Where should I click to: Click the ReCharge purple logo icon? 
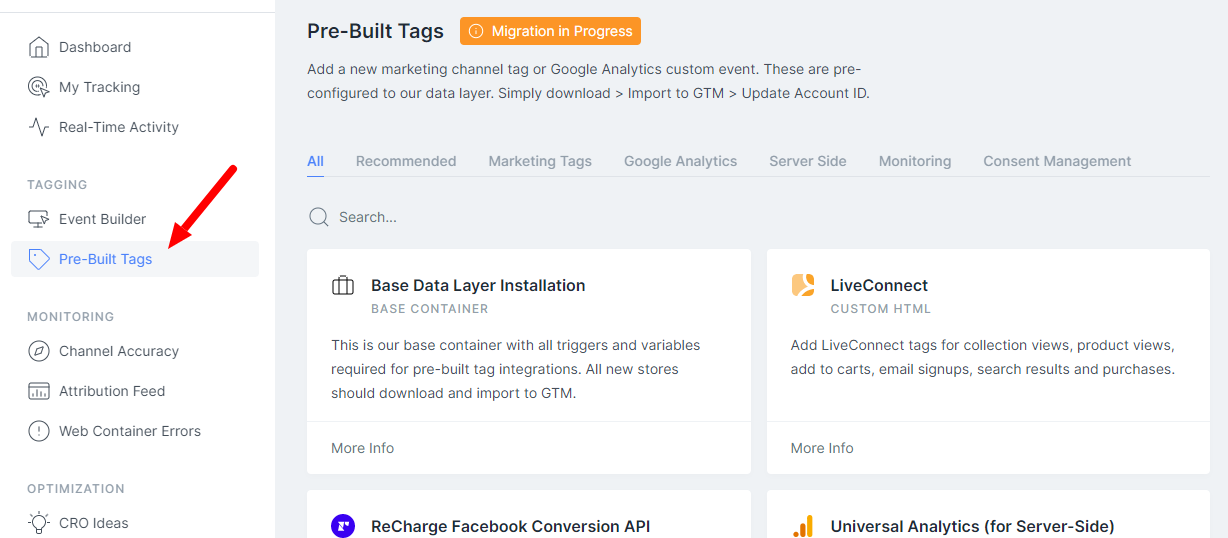point(343,526)
